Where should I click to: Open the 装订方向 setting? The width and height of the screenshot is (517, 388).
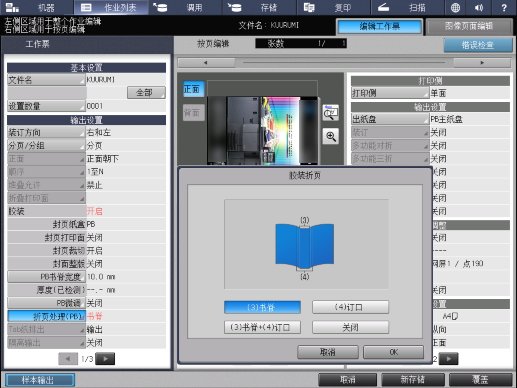pos(47,132)
